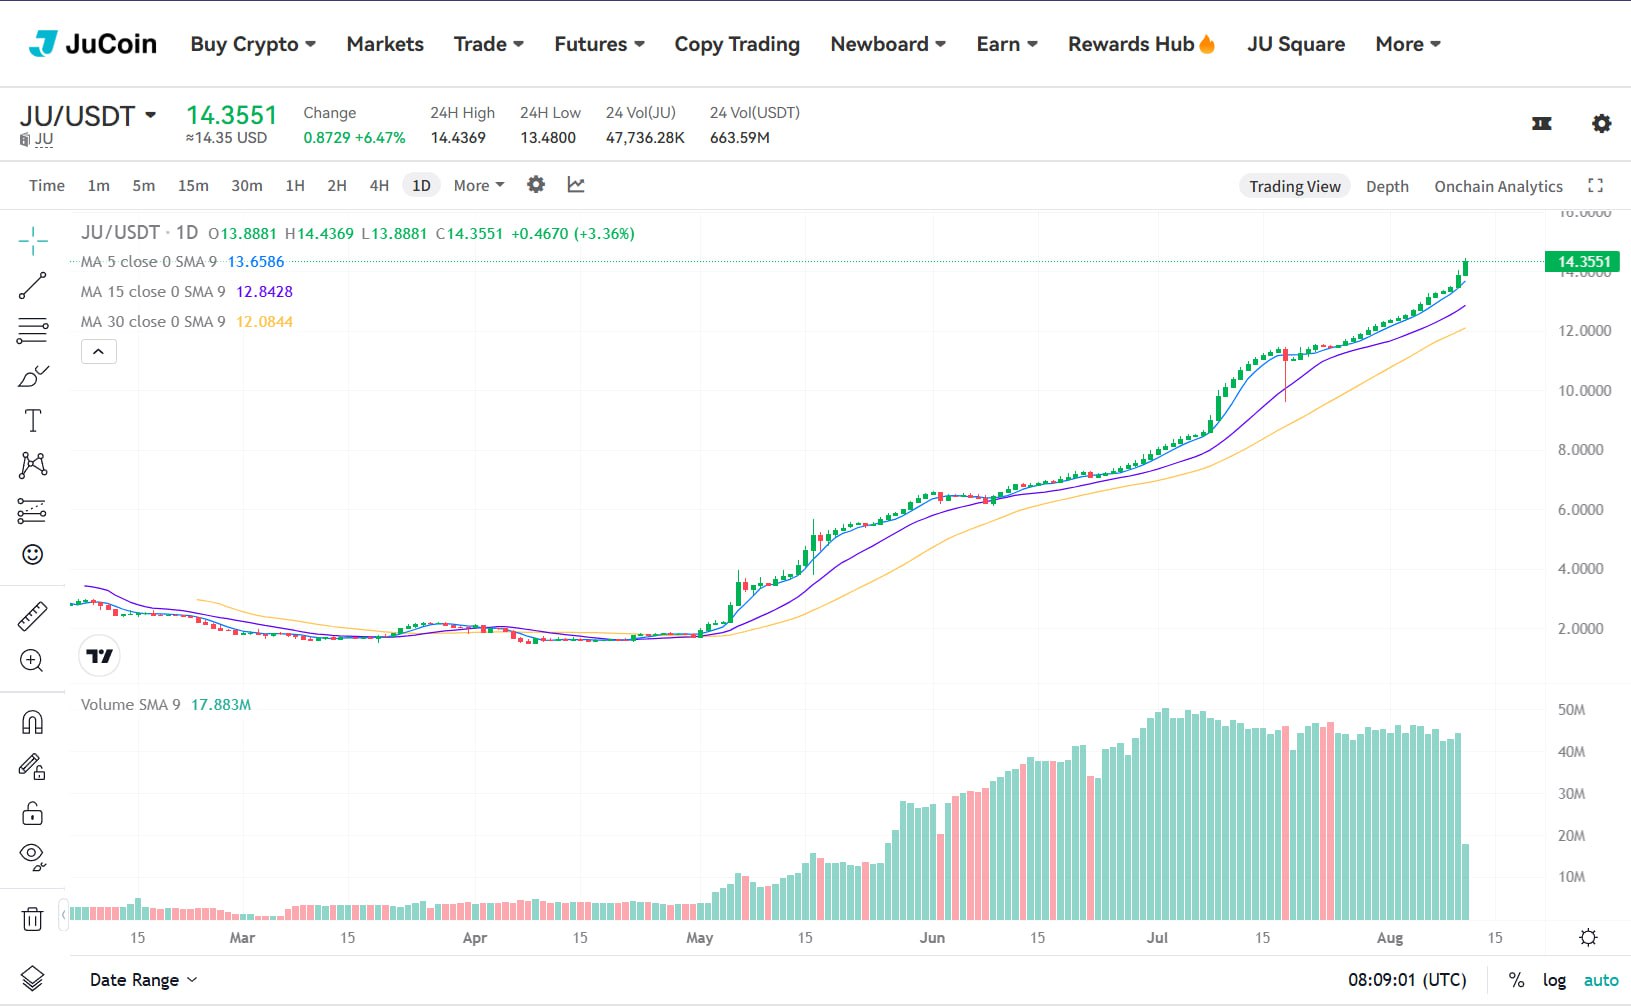The height and width of the screenshot is (1006, 1631).
Task: Expand the Earn menu
Action: [1007, 44]
